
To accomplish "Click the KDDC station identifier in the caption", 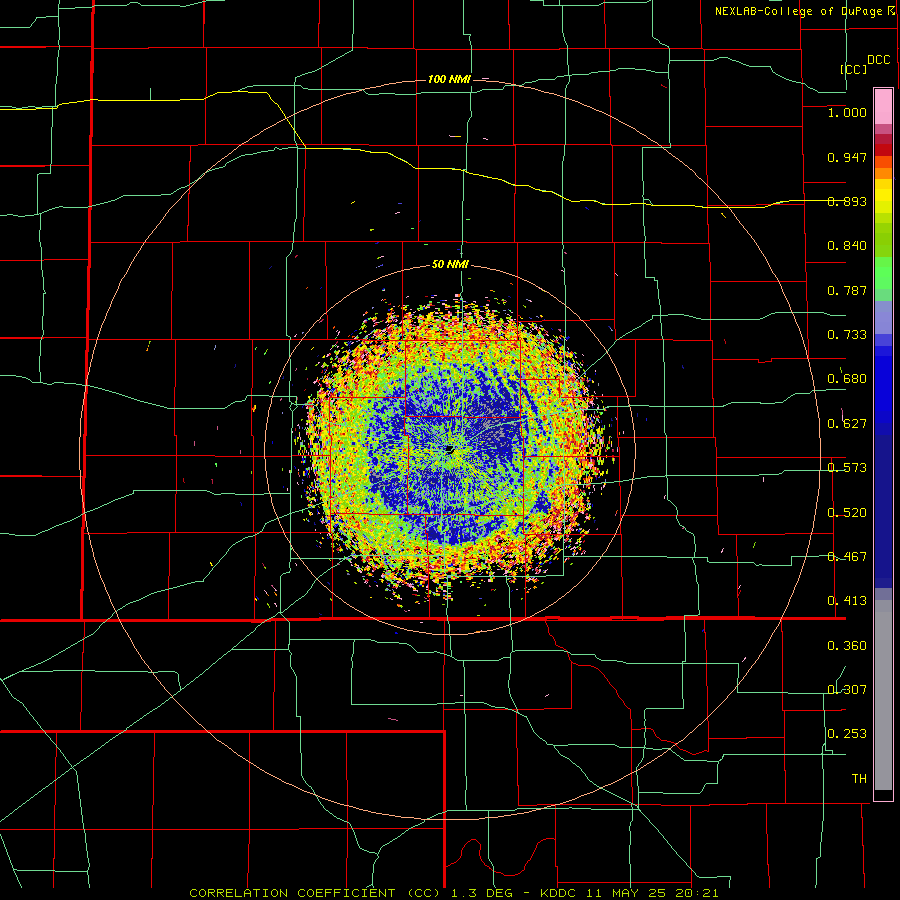I will (x=560, y=893).
